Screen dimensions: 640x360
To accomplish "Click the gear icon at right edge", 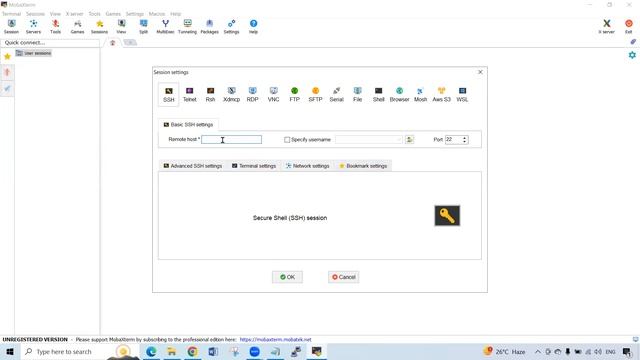I will pyautogui.click(x=632, y=55).
